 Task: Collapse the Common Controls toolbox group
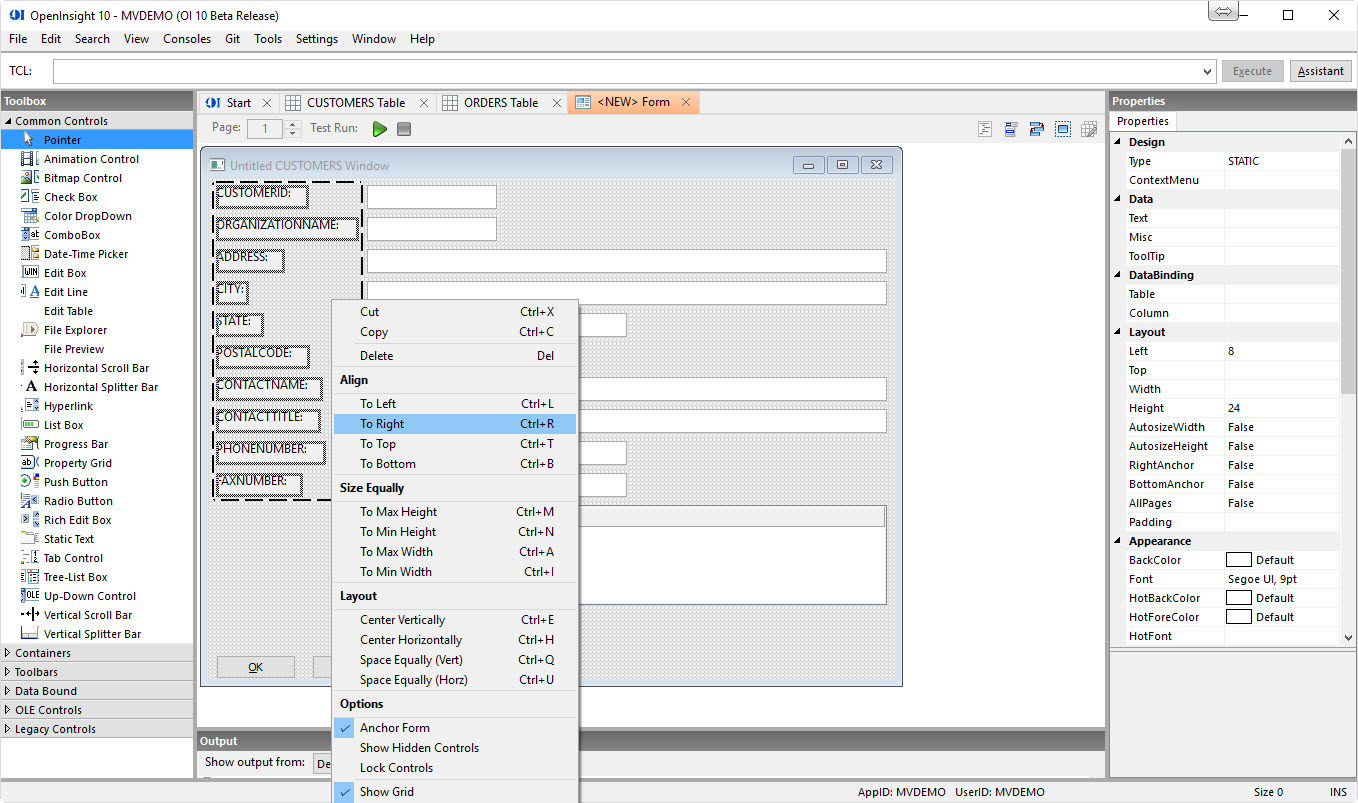[8, 121]
